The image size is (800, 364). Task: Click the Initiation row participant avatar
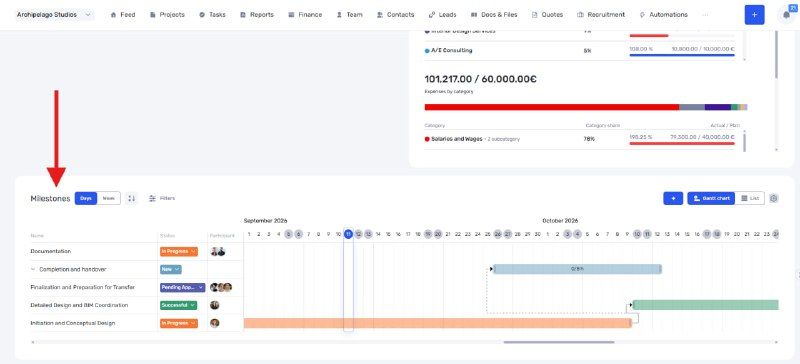click(215, 323)
